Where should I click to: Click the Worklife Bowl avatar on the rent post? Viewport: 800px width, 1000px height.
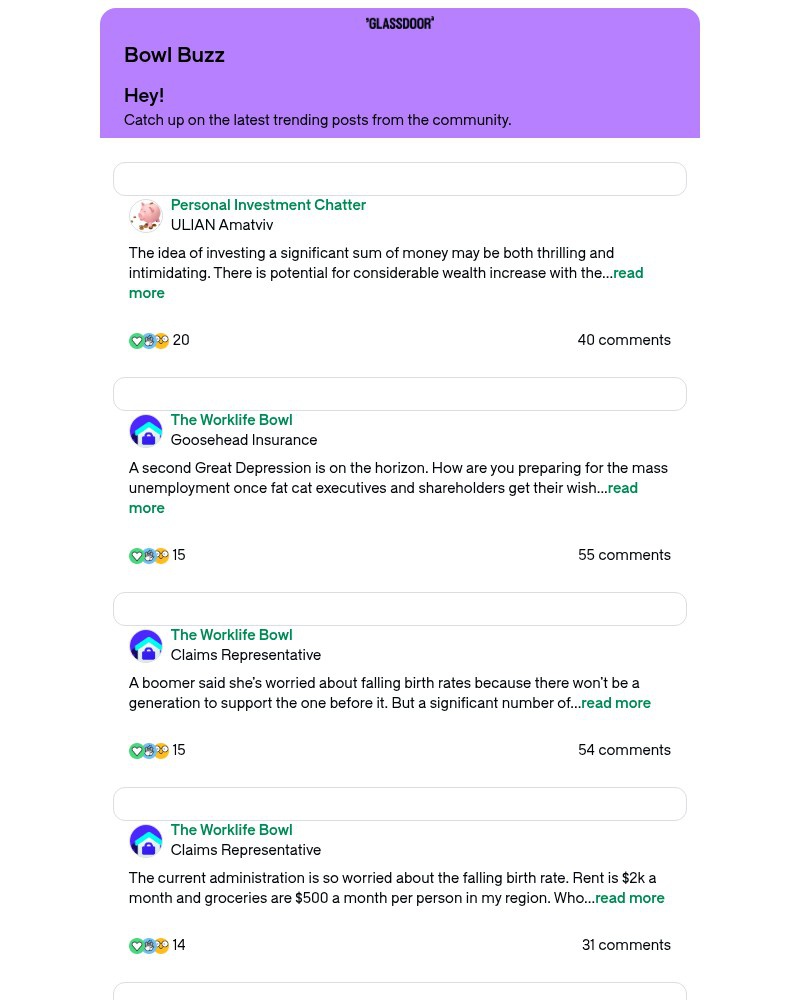[x=146, y=841]
